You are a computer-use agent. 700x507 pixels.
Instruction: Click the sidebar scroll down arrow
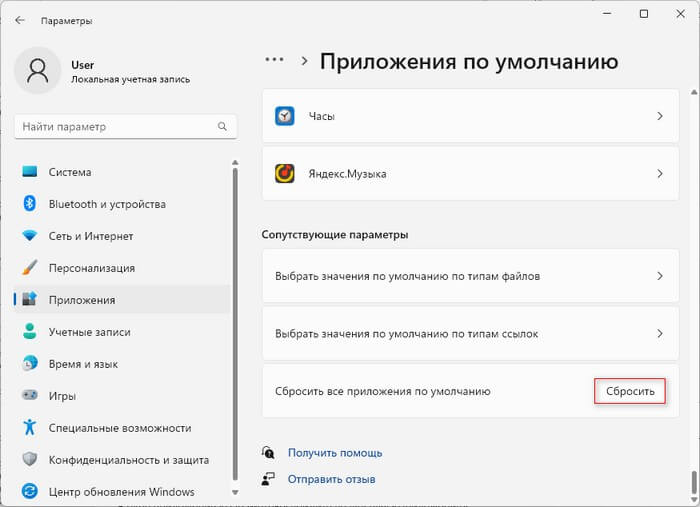click(x=235, y=492)
